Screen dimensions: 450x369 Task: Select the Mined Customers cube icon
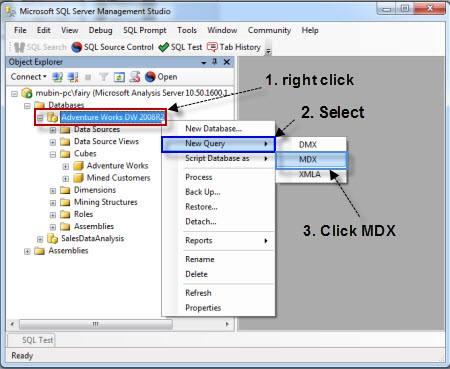click(78, 178)
